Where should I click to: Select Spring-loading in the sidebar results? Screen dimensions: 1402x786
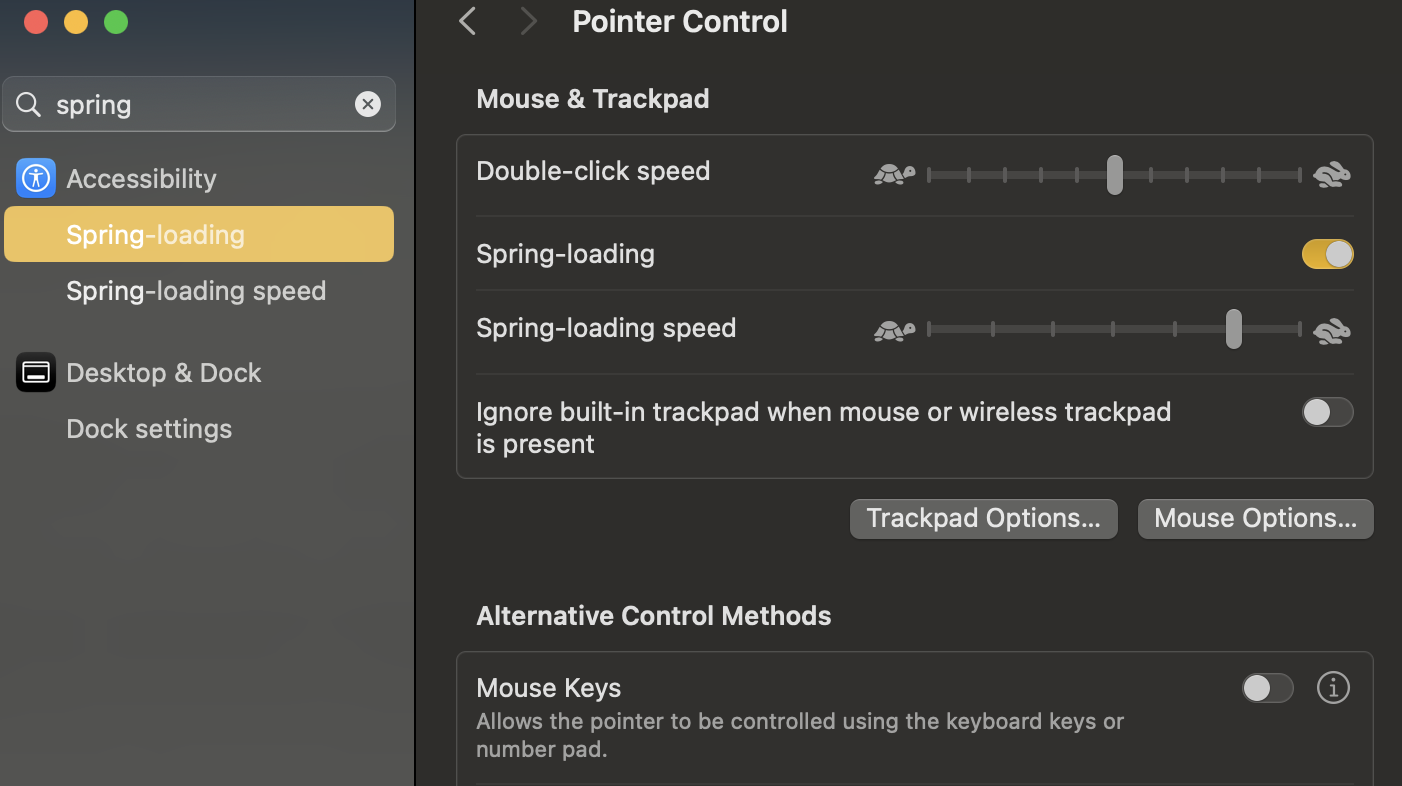[x=155, y=234]
